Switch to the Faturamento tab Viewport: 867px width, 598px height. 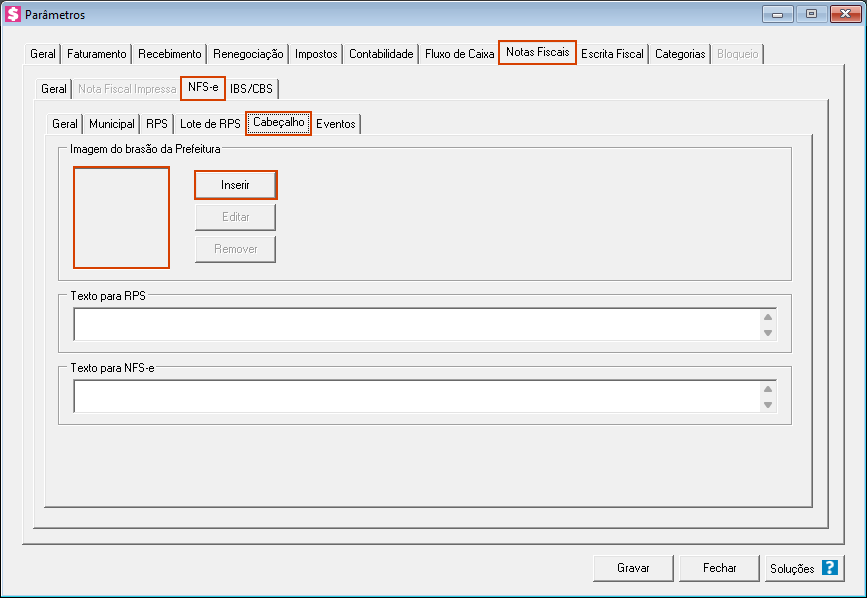(x=97, y=54)
